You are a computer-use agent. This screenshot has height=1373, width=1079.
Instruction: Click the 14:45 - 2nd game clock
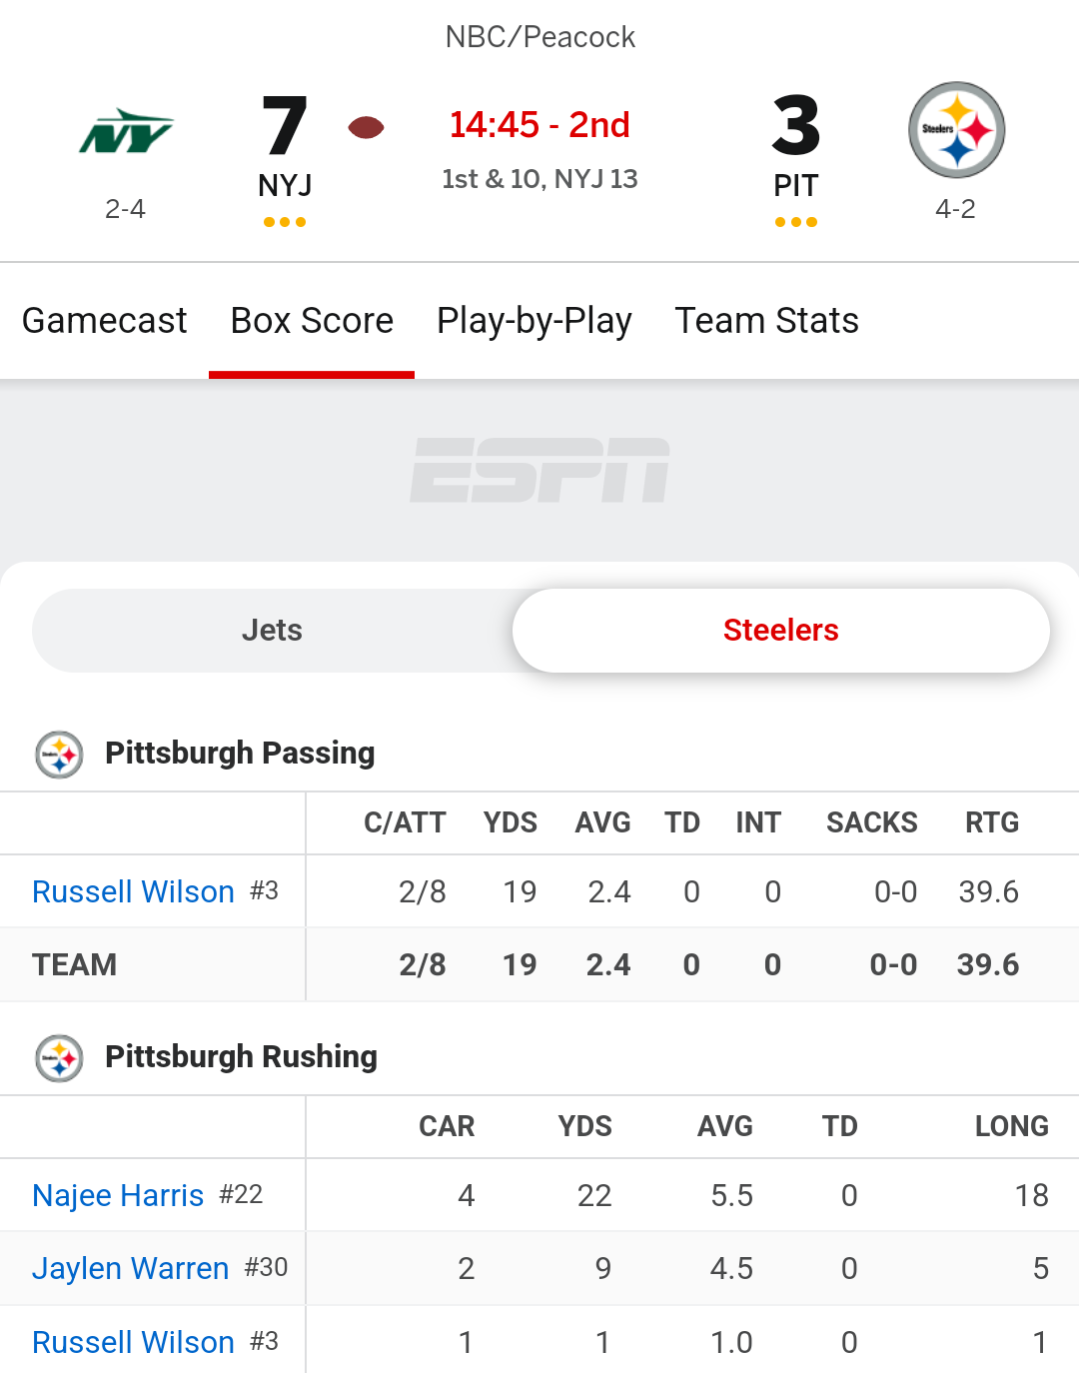pos(540,125)
